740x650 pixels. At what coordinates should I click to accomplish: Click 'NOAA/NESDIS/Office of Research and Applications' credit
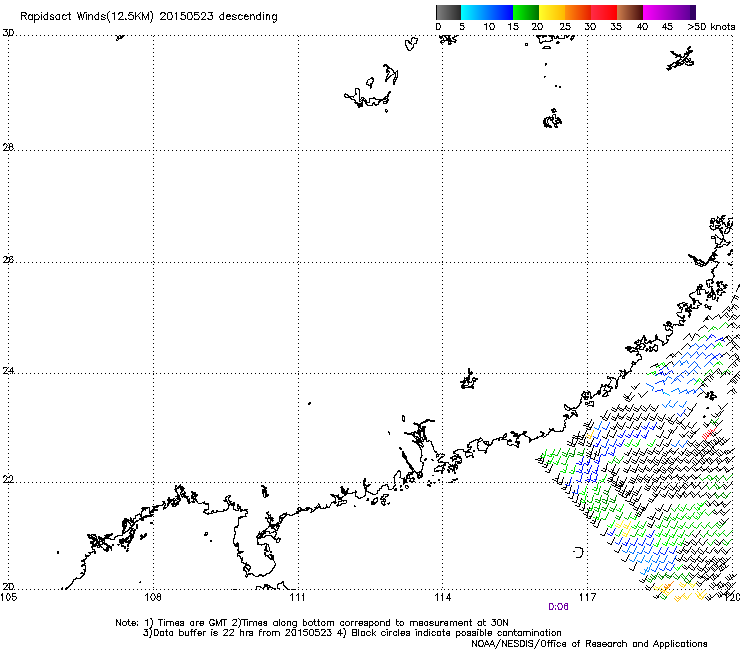click(x=589, y=644)
